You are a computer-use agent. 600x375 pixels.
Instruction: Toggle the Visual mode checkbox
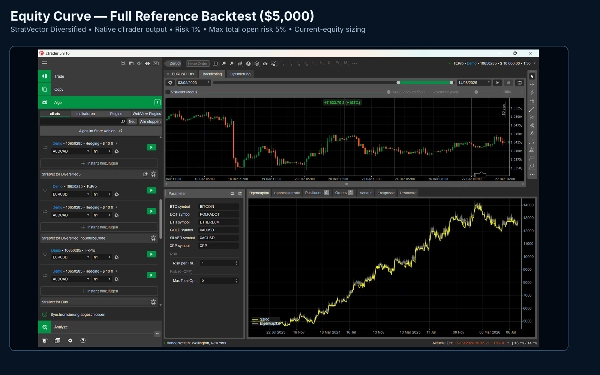tap(168, 92)
